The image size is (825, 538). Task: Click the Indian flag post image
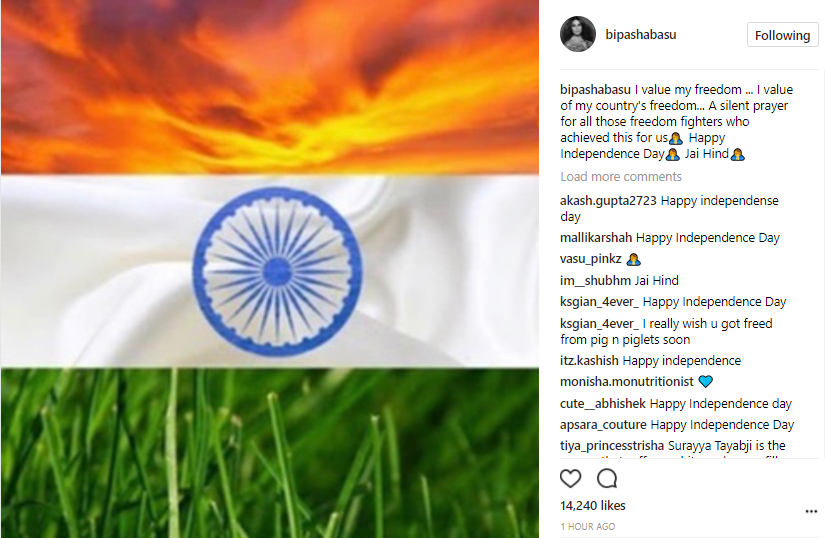[270, 269]
